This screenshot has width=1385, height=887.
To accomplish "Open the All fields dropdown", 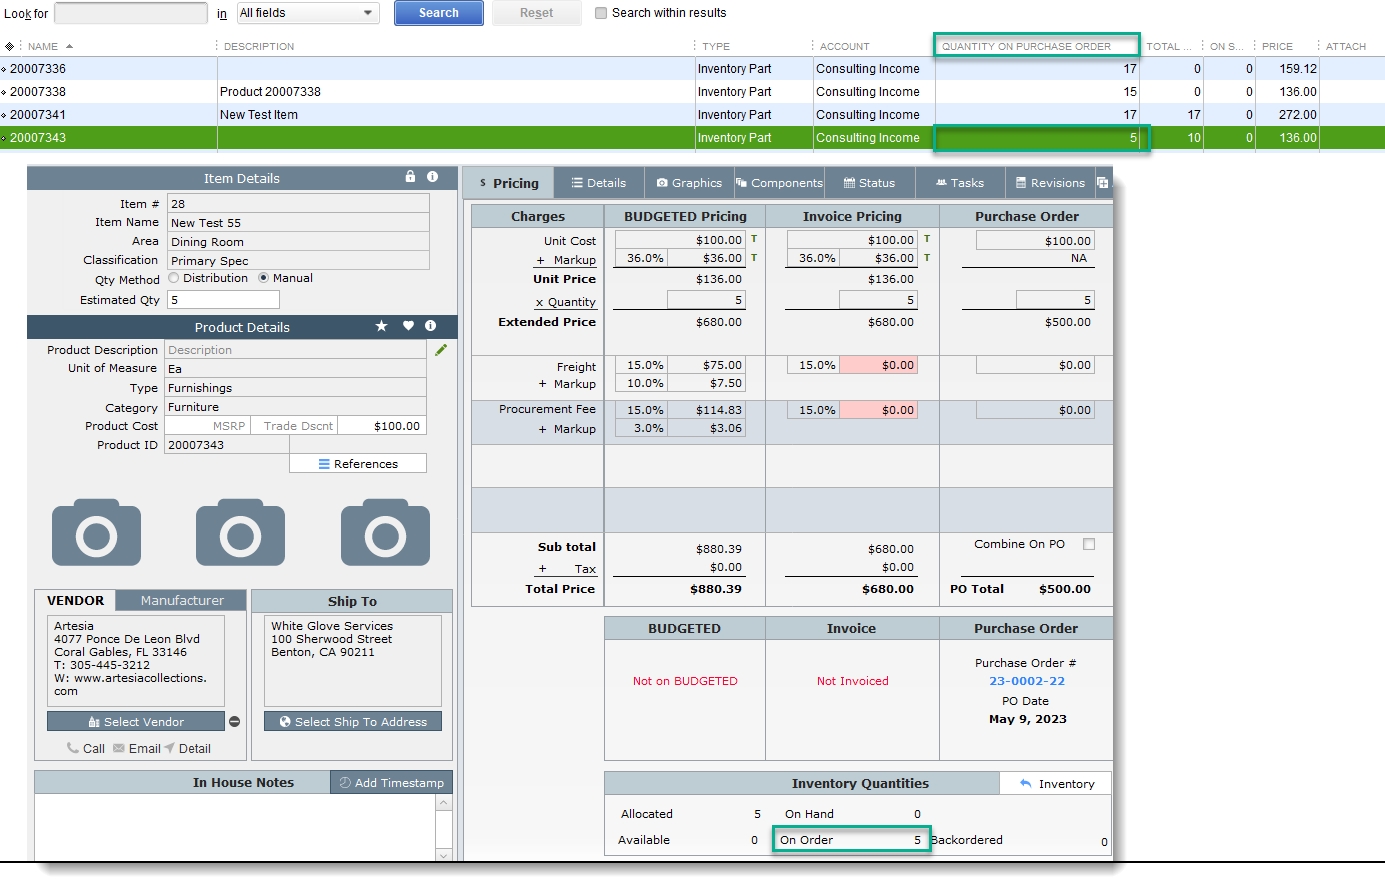I will pyautogui.click(x=308, y=13).
